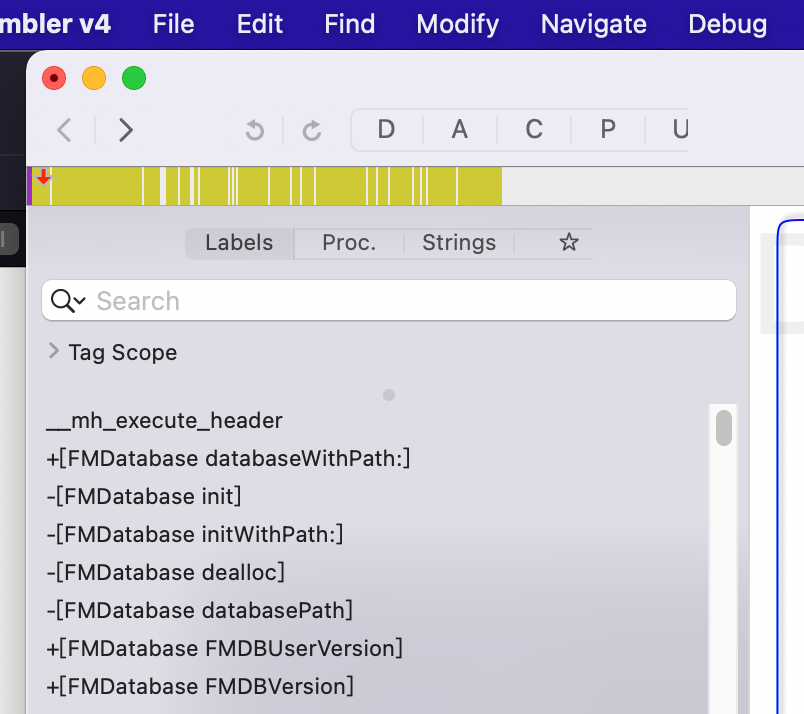Screen dimensions: 804x714
Task: Click the green zoom window button
Action: [x=134, y=78]
